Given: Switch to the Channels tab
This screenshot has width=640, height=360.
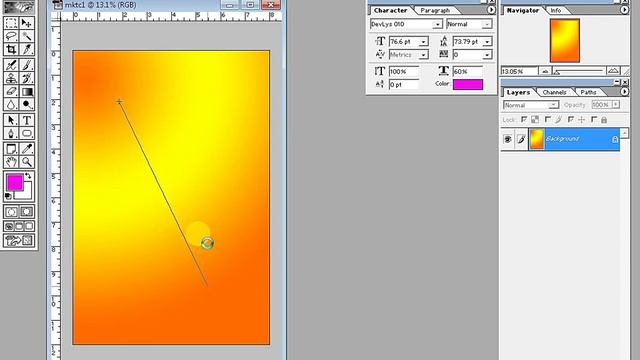Looking at the screenshot, I should 554,92.
